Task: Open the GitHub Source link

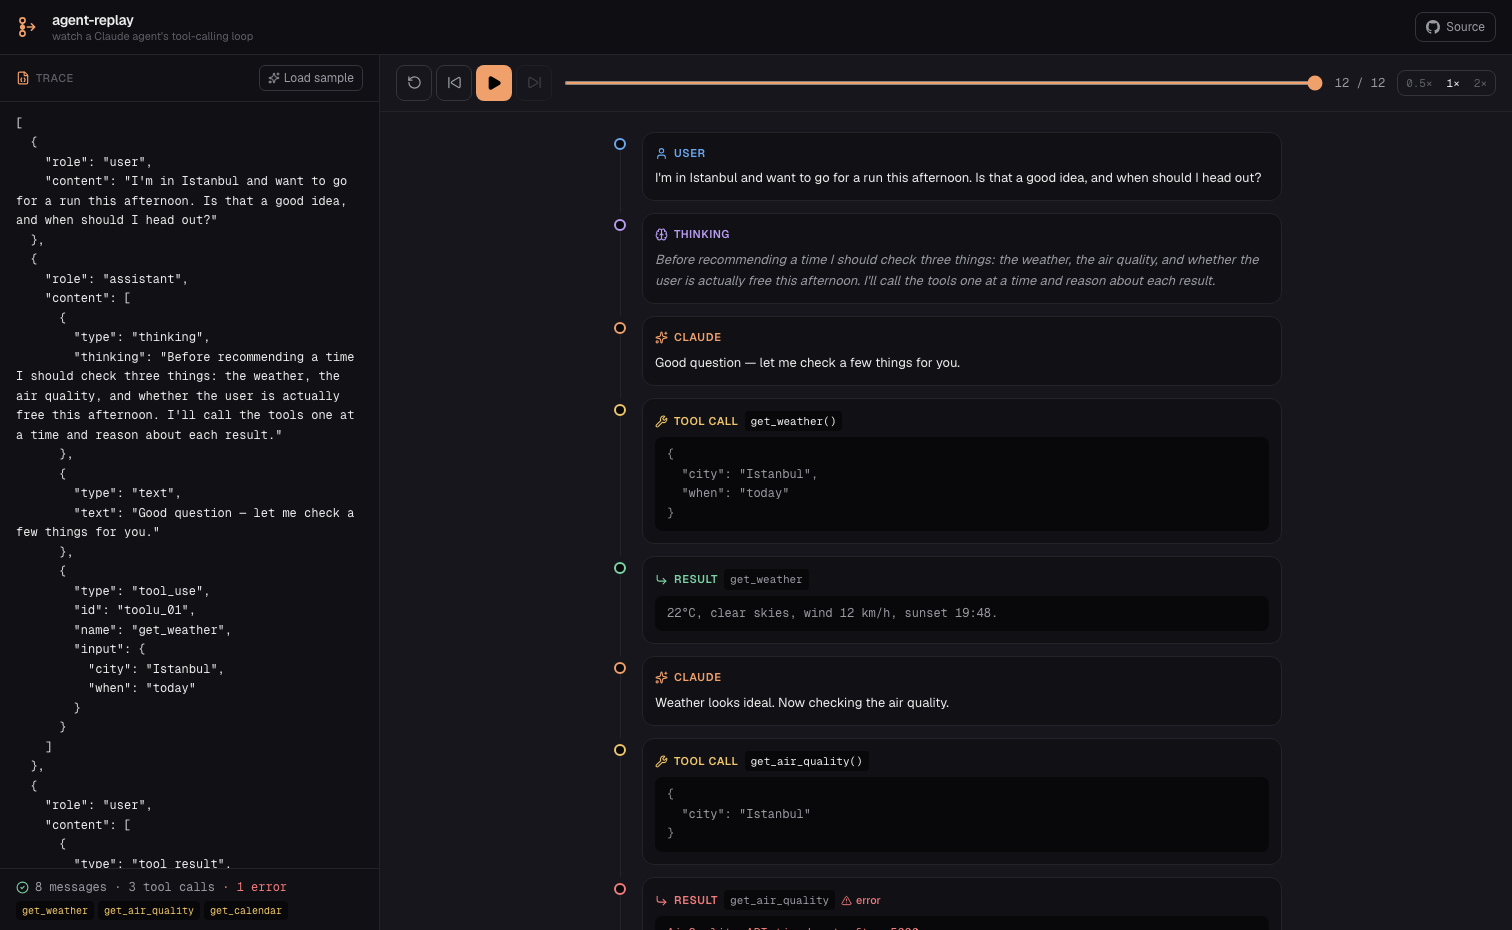Action: [x=1455, y=27]
